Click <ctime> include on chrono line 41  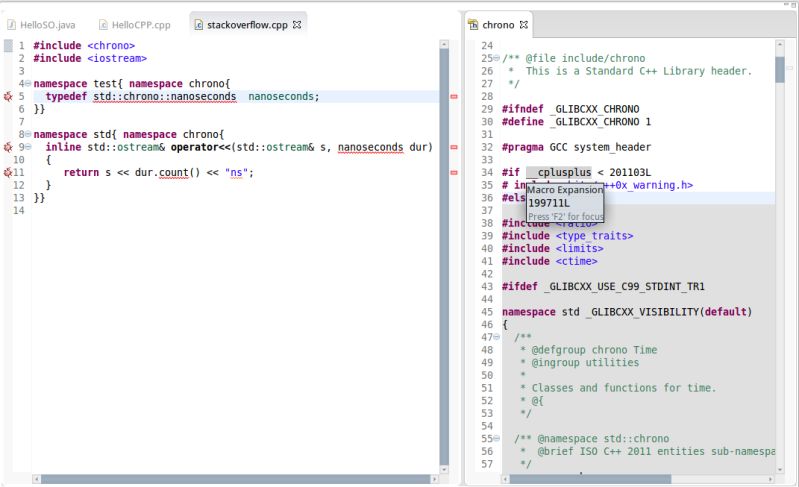click(x=576, y=261)
